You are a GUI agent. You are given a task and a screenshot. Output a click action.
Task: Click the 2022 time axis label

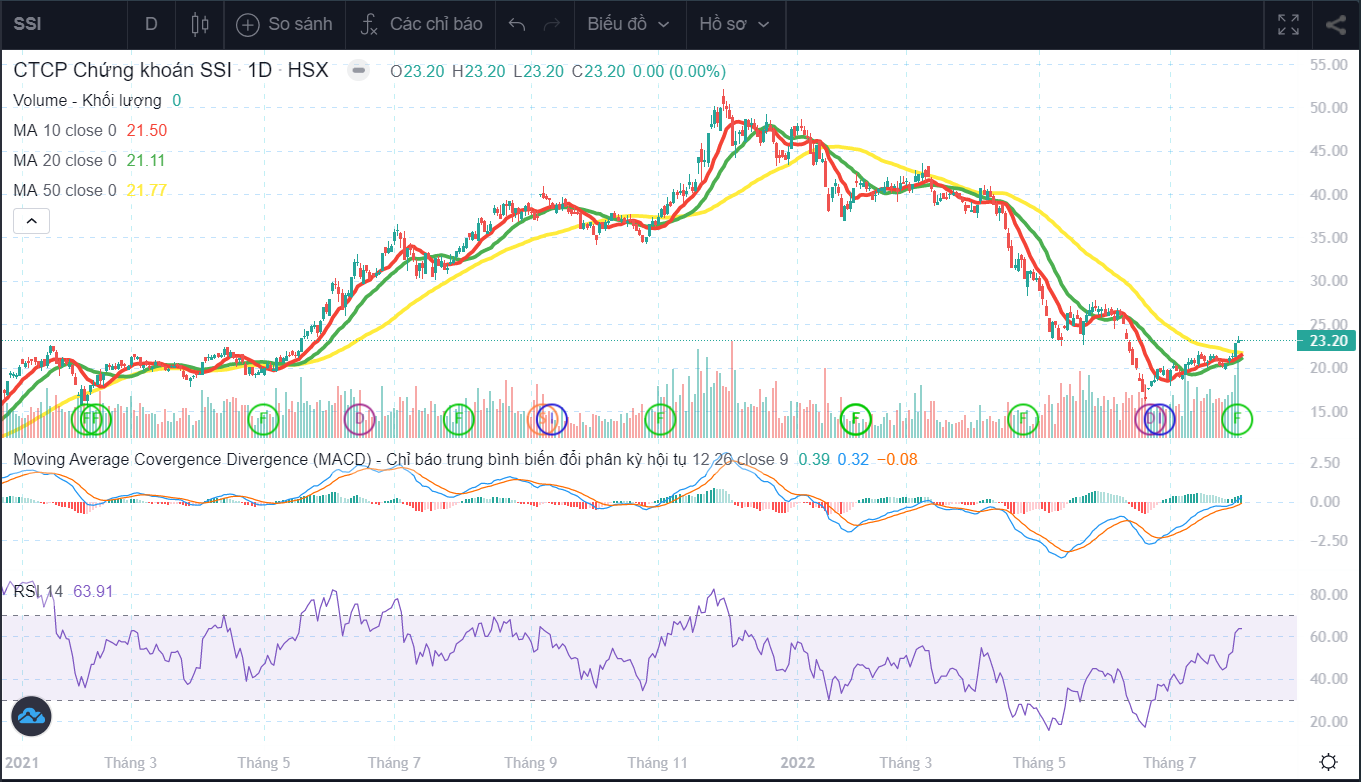point(797,763)
